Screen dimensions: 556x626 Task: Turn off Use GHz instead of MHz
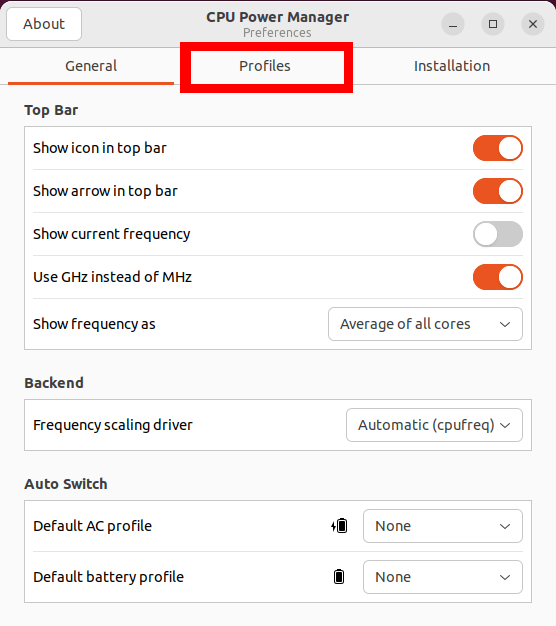tap(498, 277)
